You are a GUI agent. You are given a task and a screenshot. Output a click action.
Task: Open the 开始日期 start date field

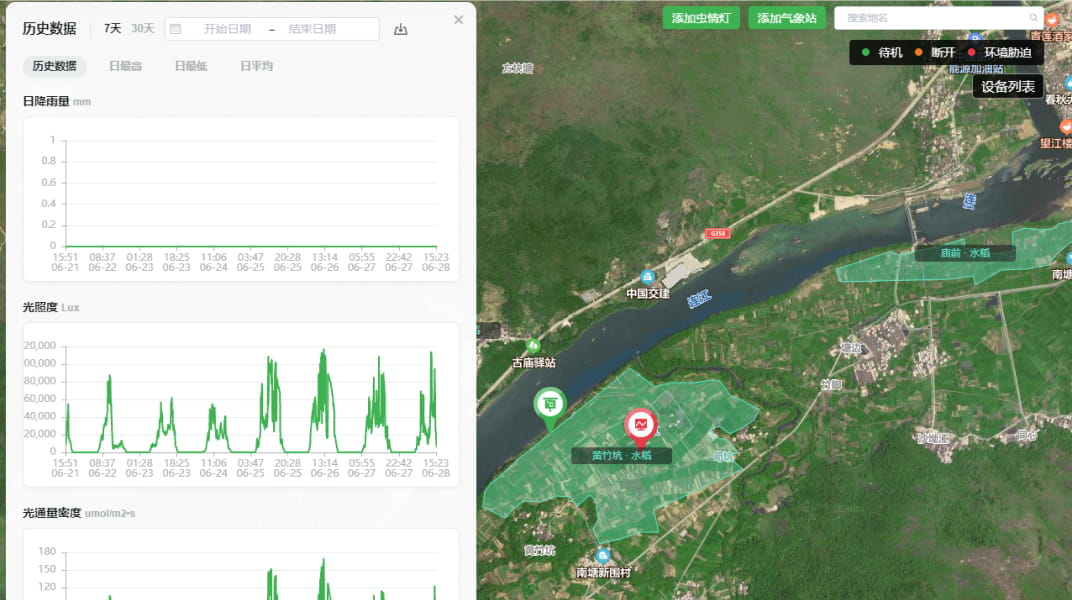click(x=227, y=29)
